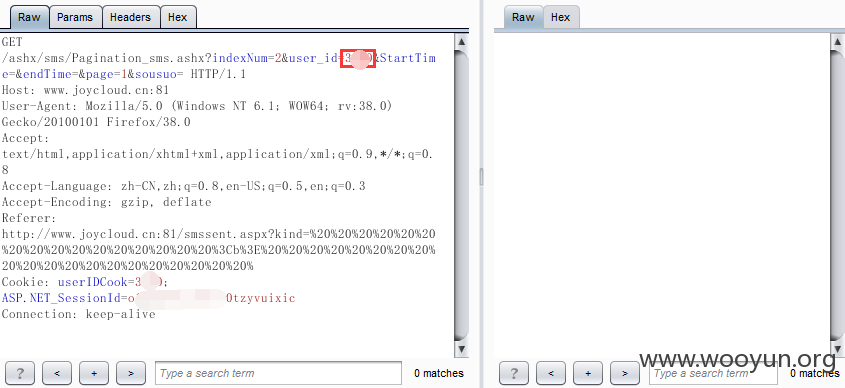The height and width of the screenshot is (388, 845).
Task: Click the 'ASP.NET_SessionId' cookie name
Action: pyautogui.click(x=61, y=298)
